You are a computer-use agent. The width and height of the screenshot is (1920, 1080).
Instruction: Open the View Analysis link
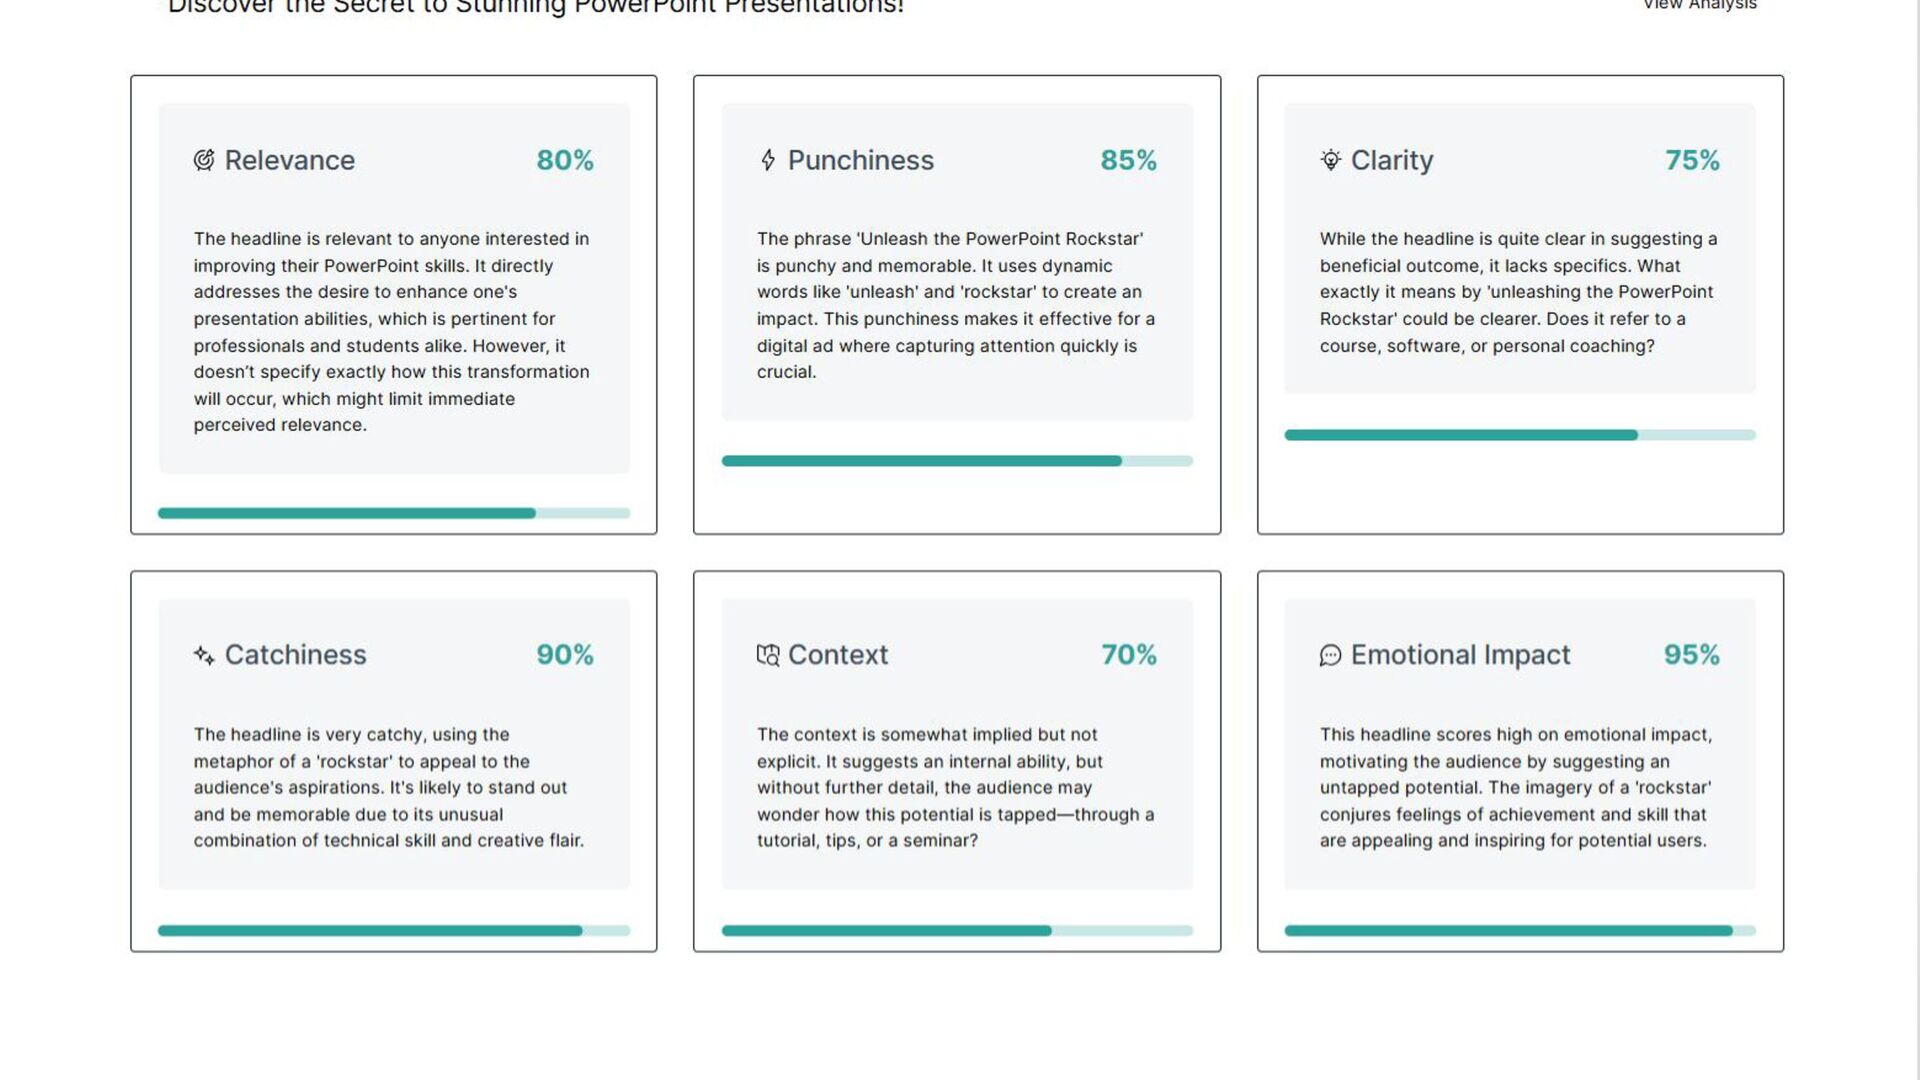(1699, 5)
